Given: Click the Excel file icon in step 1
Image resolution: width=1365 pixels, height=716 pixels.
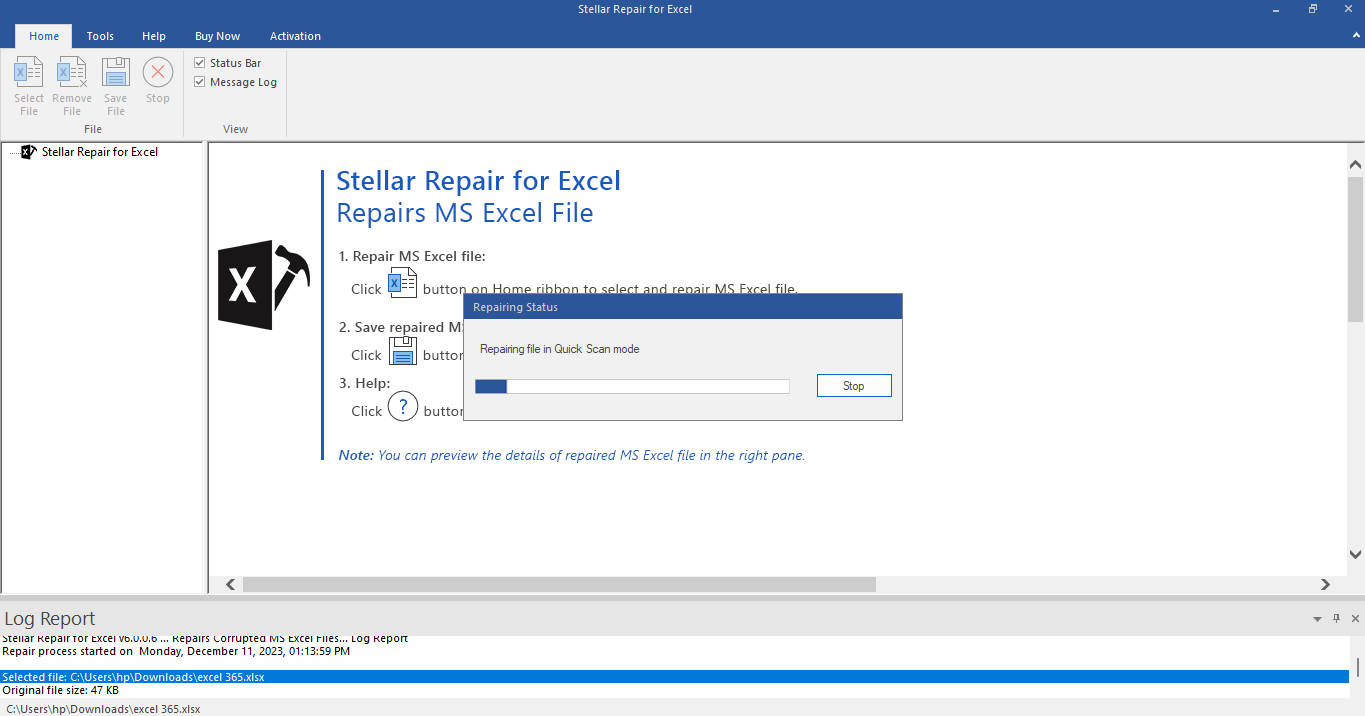Looking at the screenshot, I should pos(402,284).
